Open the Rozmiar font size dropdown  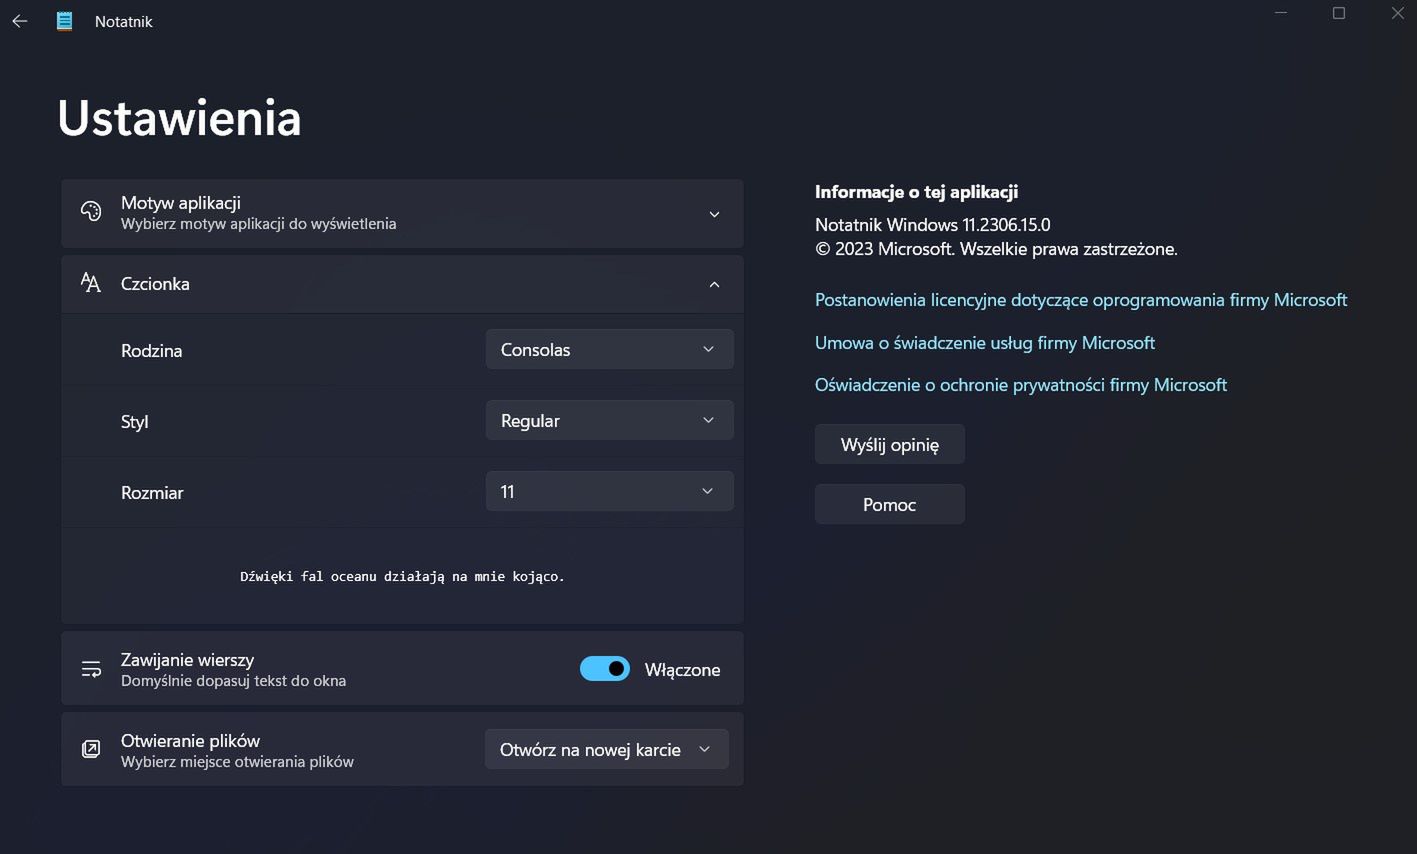click(609, 492)
